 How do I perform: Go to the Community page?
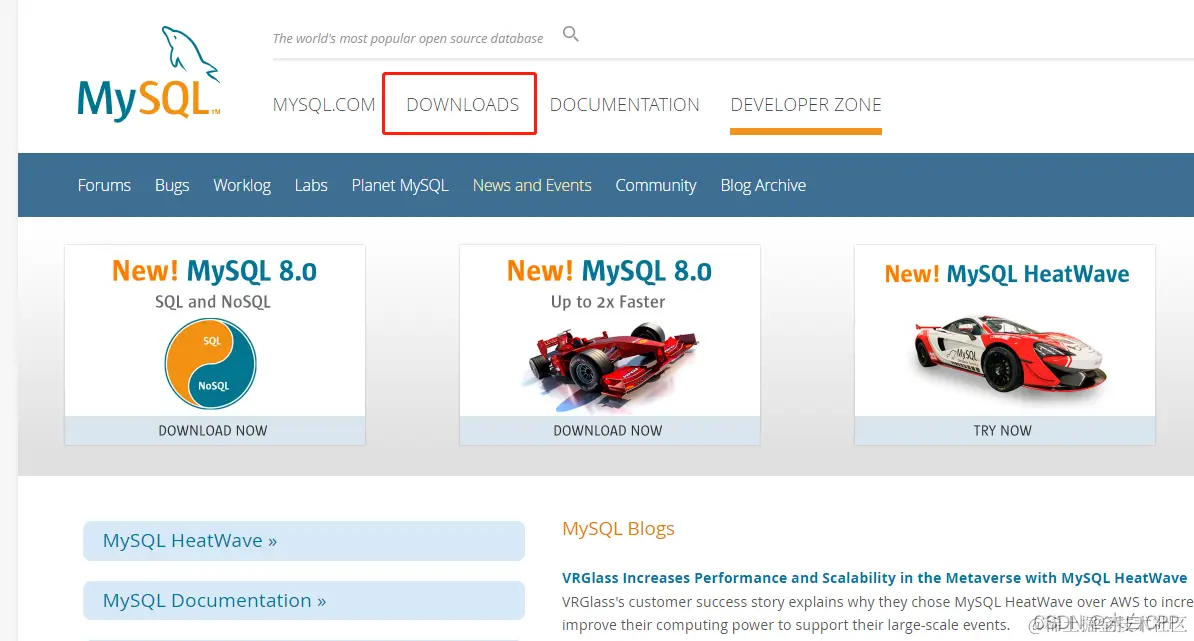656,185
